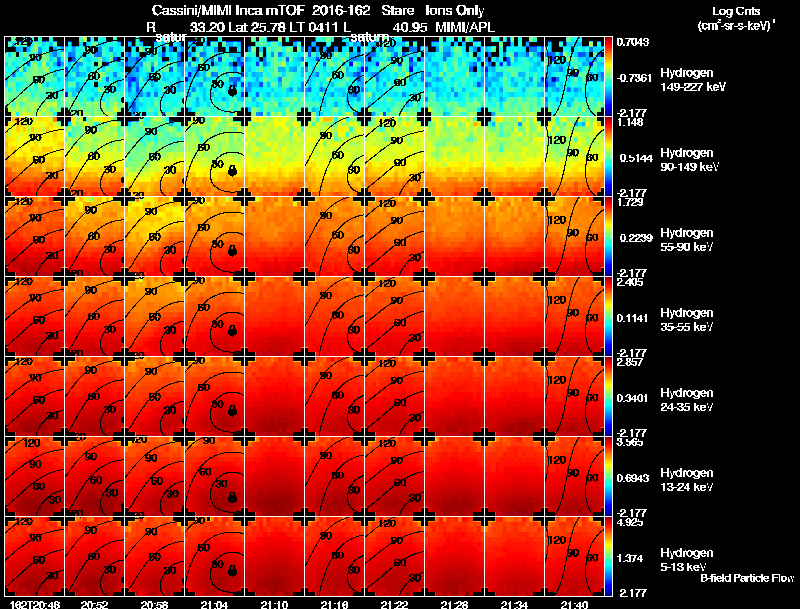Click the 162T20:46 time label
The height and width of the screenshot is (609, 800).
pos(34,605)
